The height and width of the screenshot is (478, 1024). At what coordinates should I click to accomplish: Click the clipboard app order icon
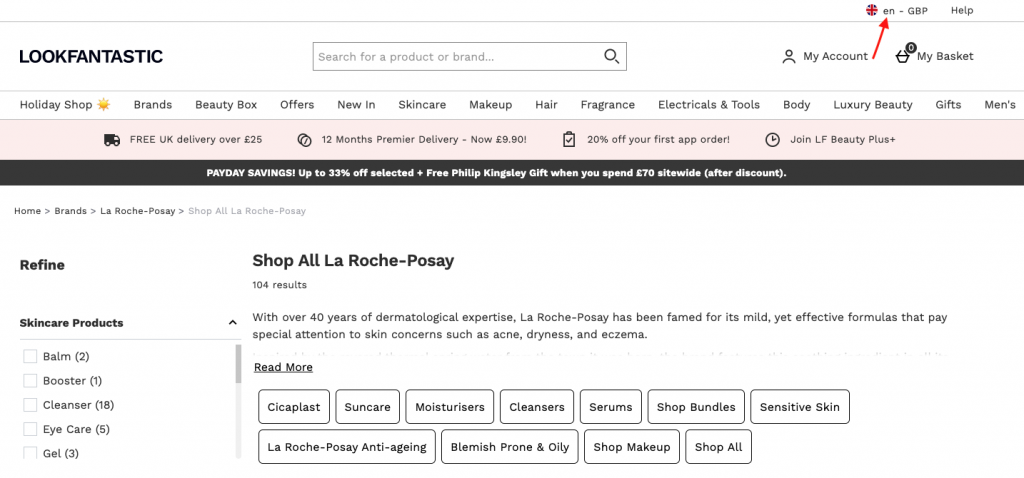[569, 140]
